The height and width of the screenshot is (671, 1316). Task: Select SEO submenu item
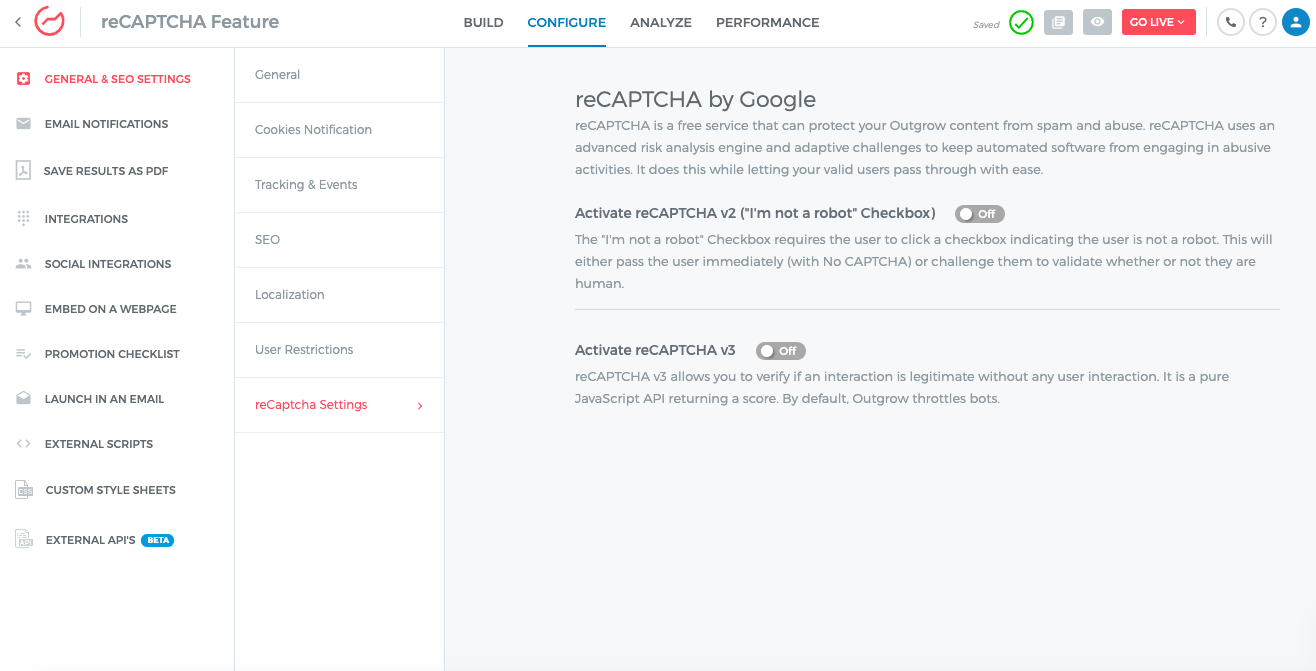339,240
